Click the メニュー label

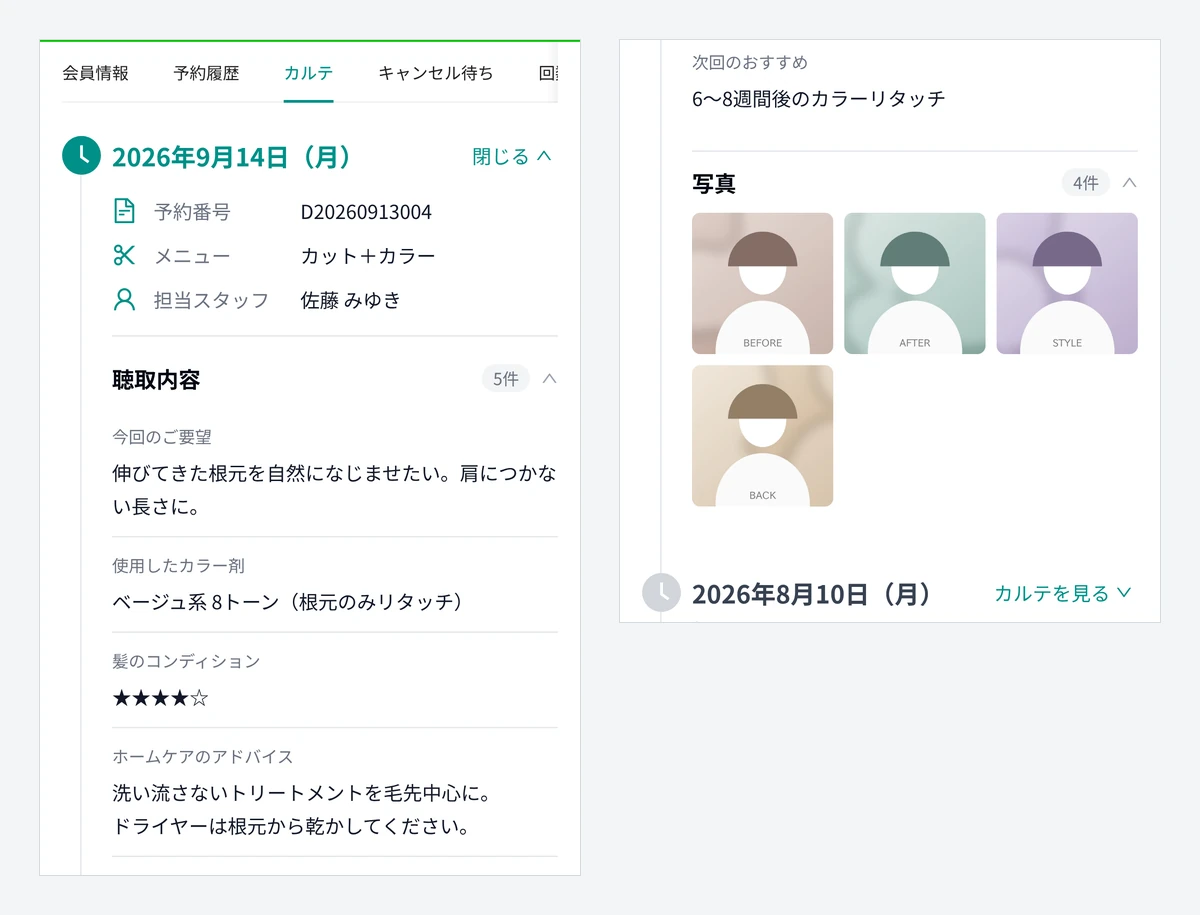[x=192, y=256]
